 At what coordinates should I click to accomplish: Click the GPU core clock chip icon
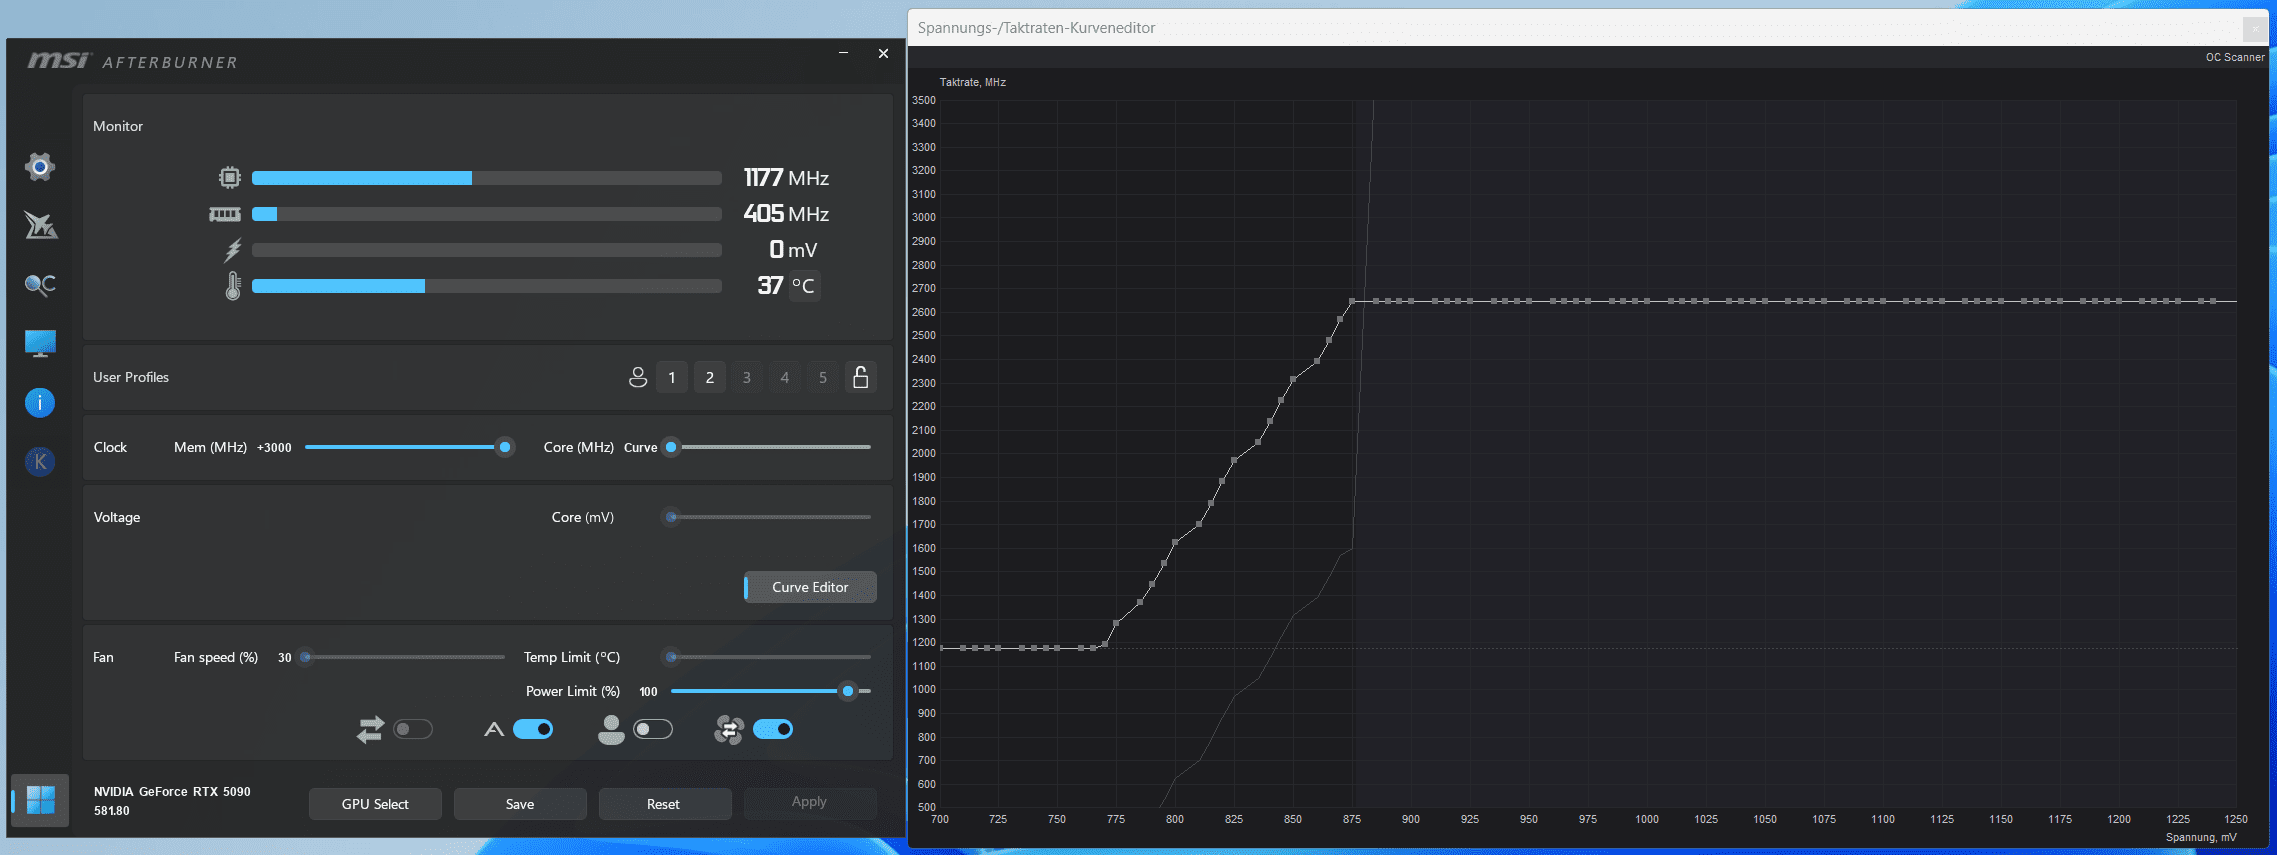click(x=230, y=178)
